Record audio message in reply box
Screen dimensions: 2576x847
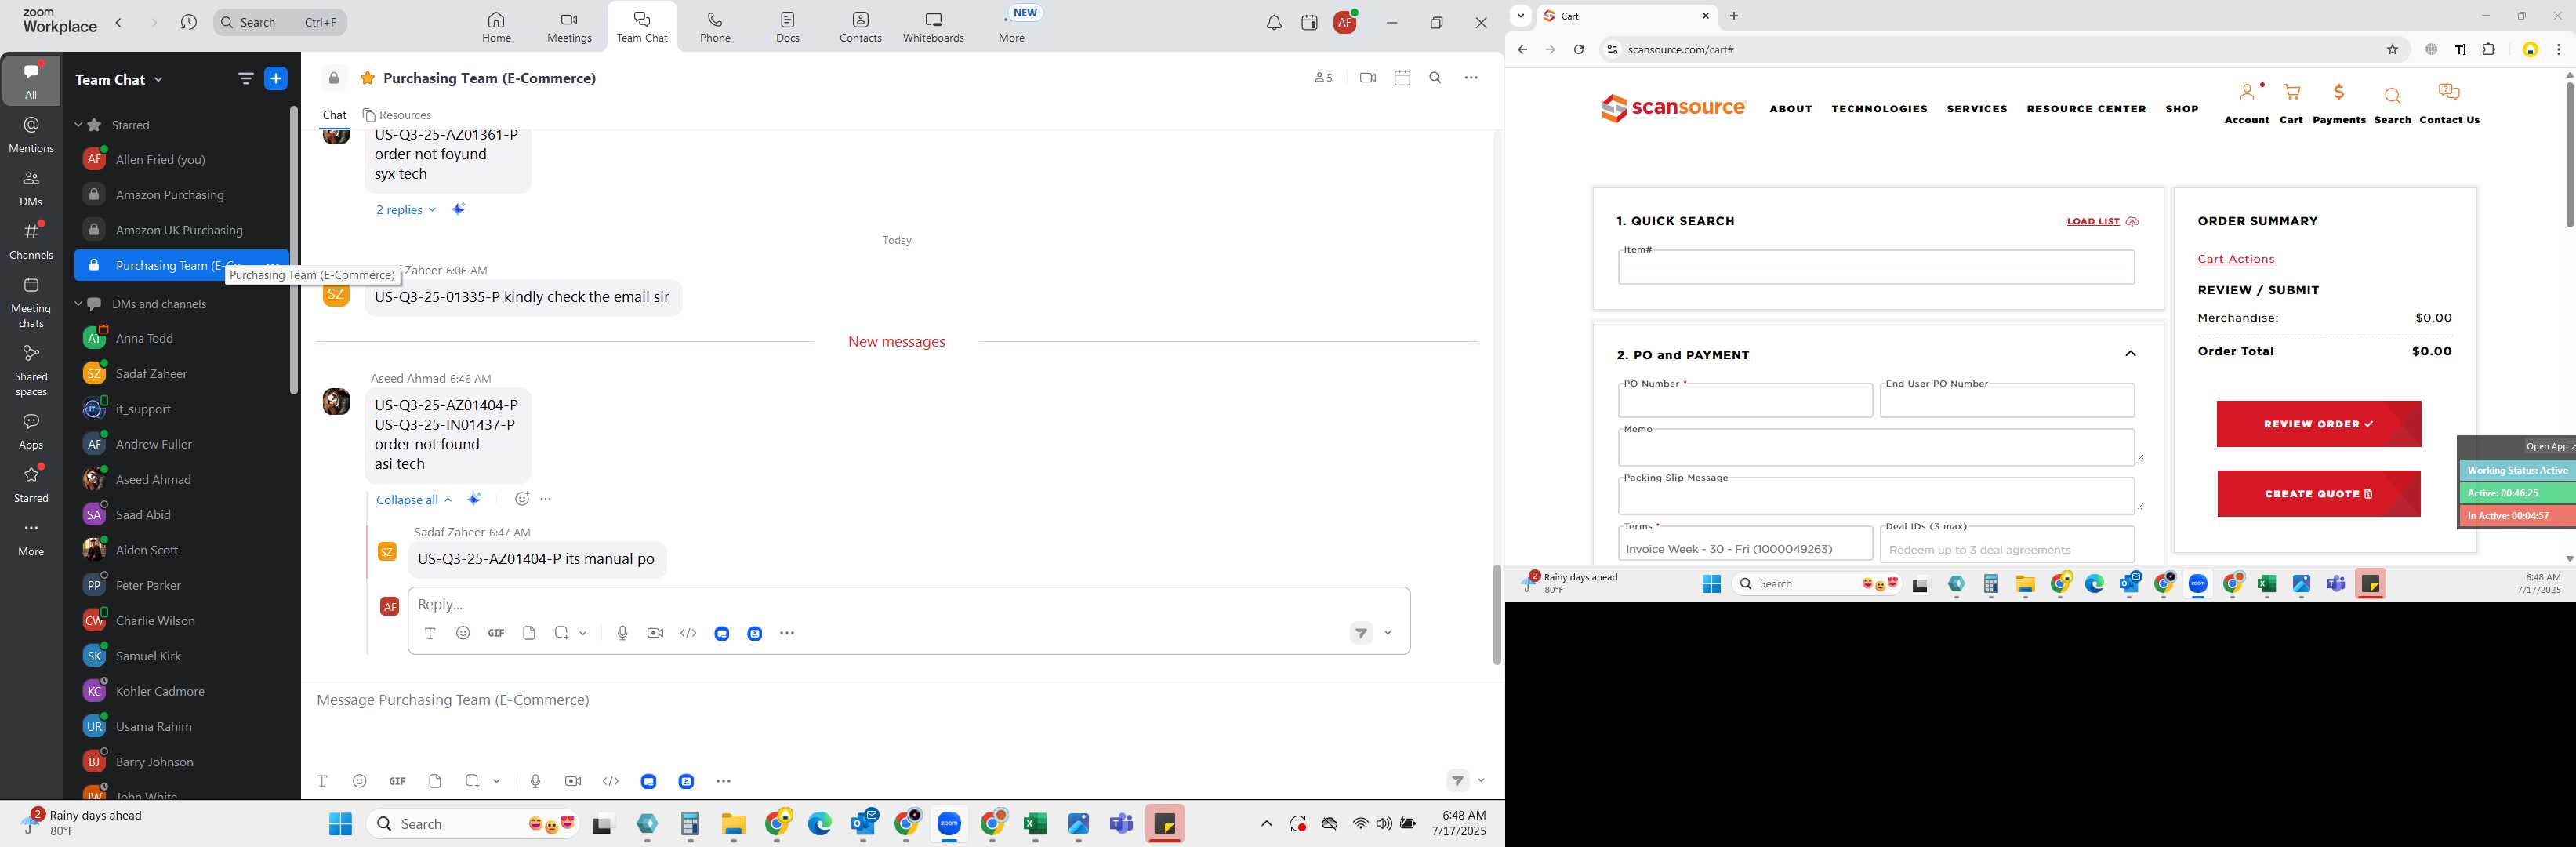pyautogui.click(x=622, y=633)
